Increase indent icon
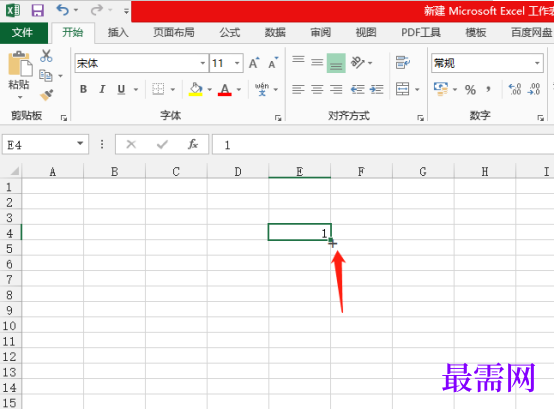The height and width of the screenshot is (409, 554). [377, 89]
